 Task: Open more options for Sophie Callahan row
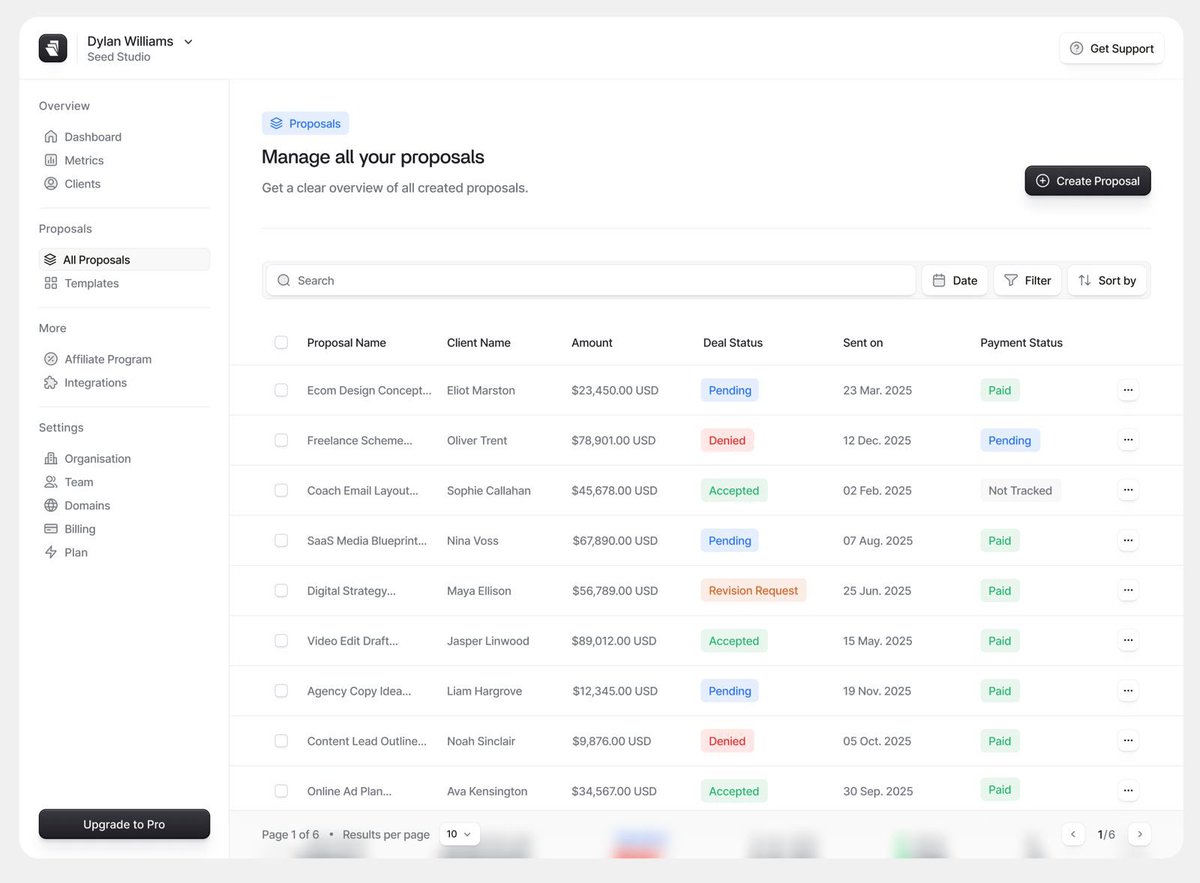tap(1128, 490)
